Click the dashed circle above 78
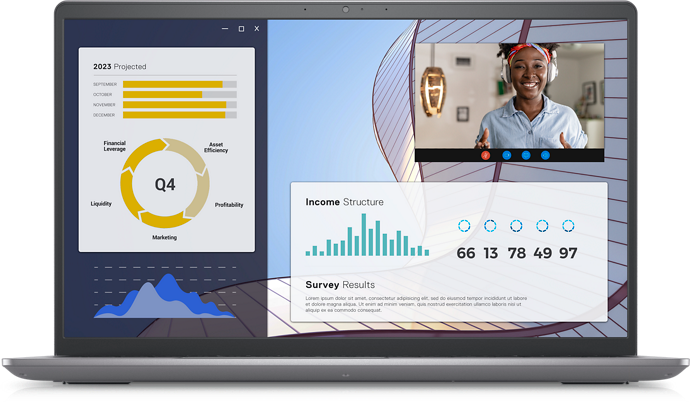This screenshot has height=402, width=690. pos(516,226)
